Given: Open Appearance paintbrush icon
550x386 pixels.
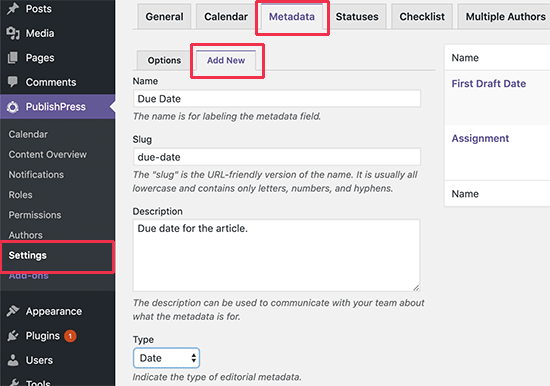Looking at the screenshot, I should click(13, 311).
